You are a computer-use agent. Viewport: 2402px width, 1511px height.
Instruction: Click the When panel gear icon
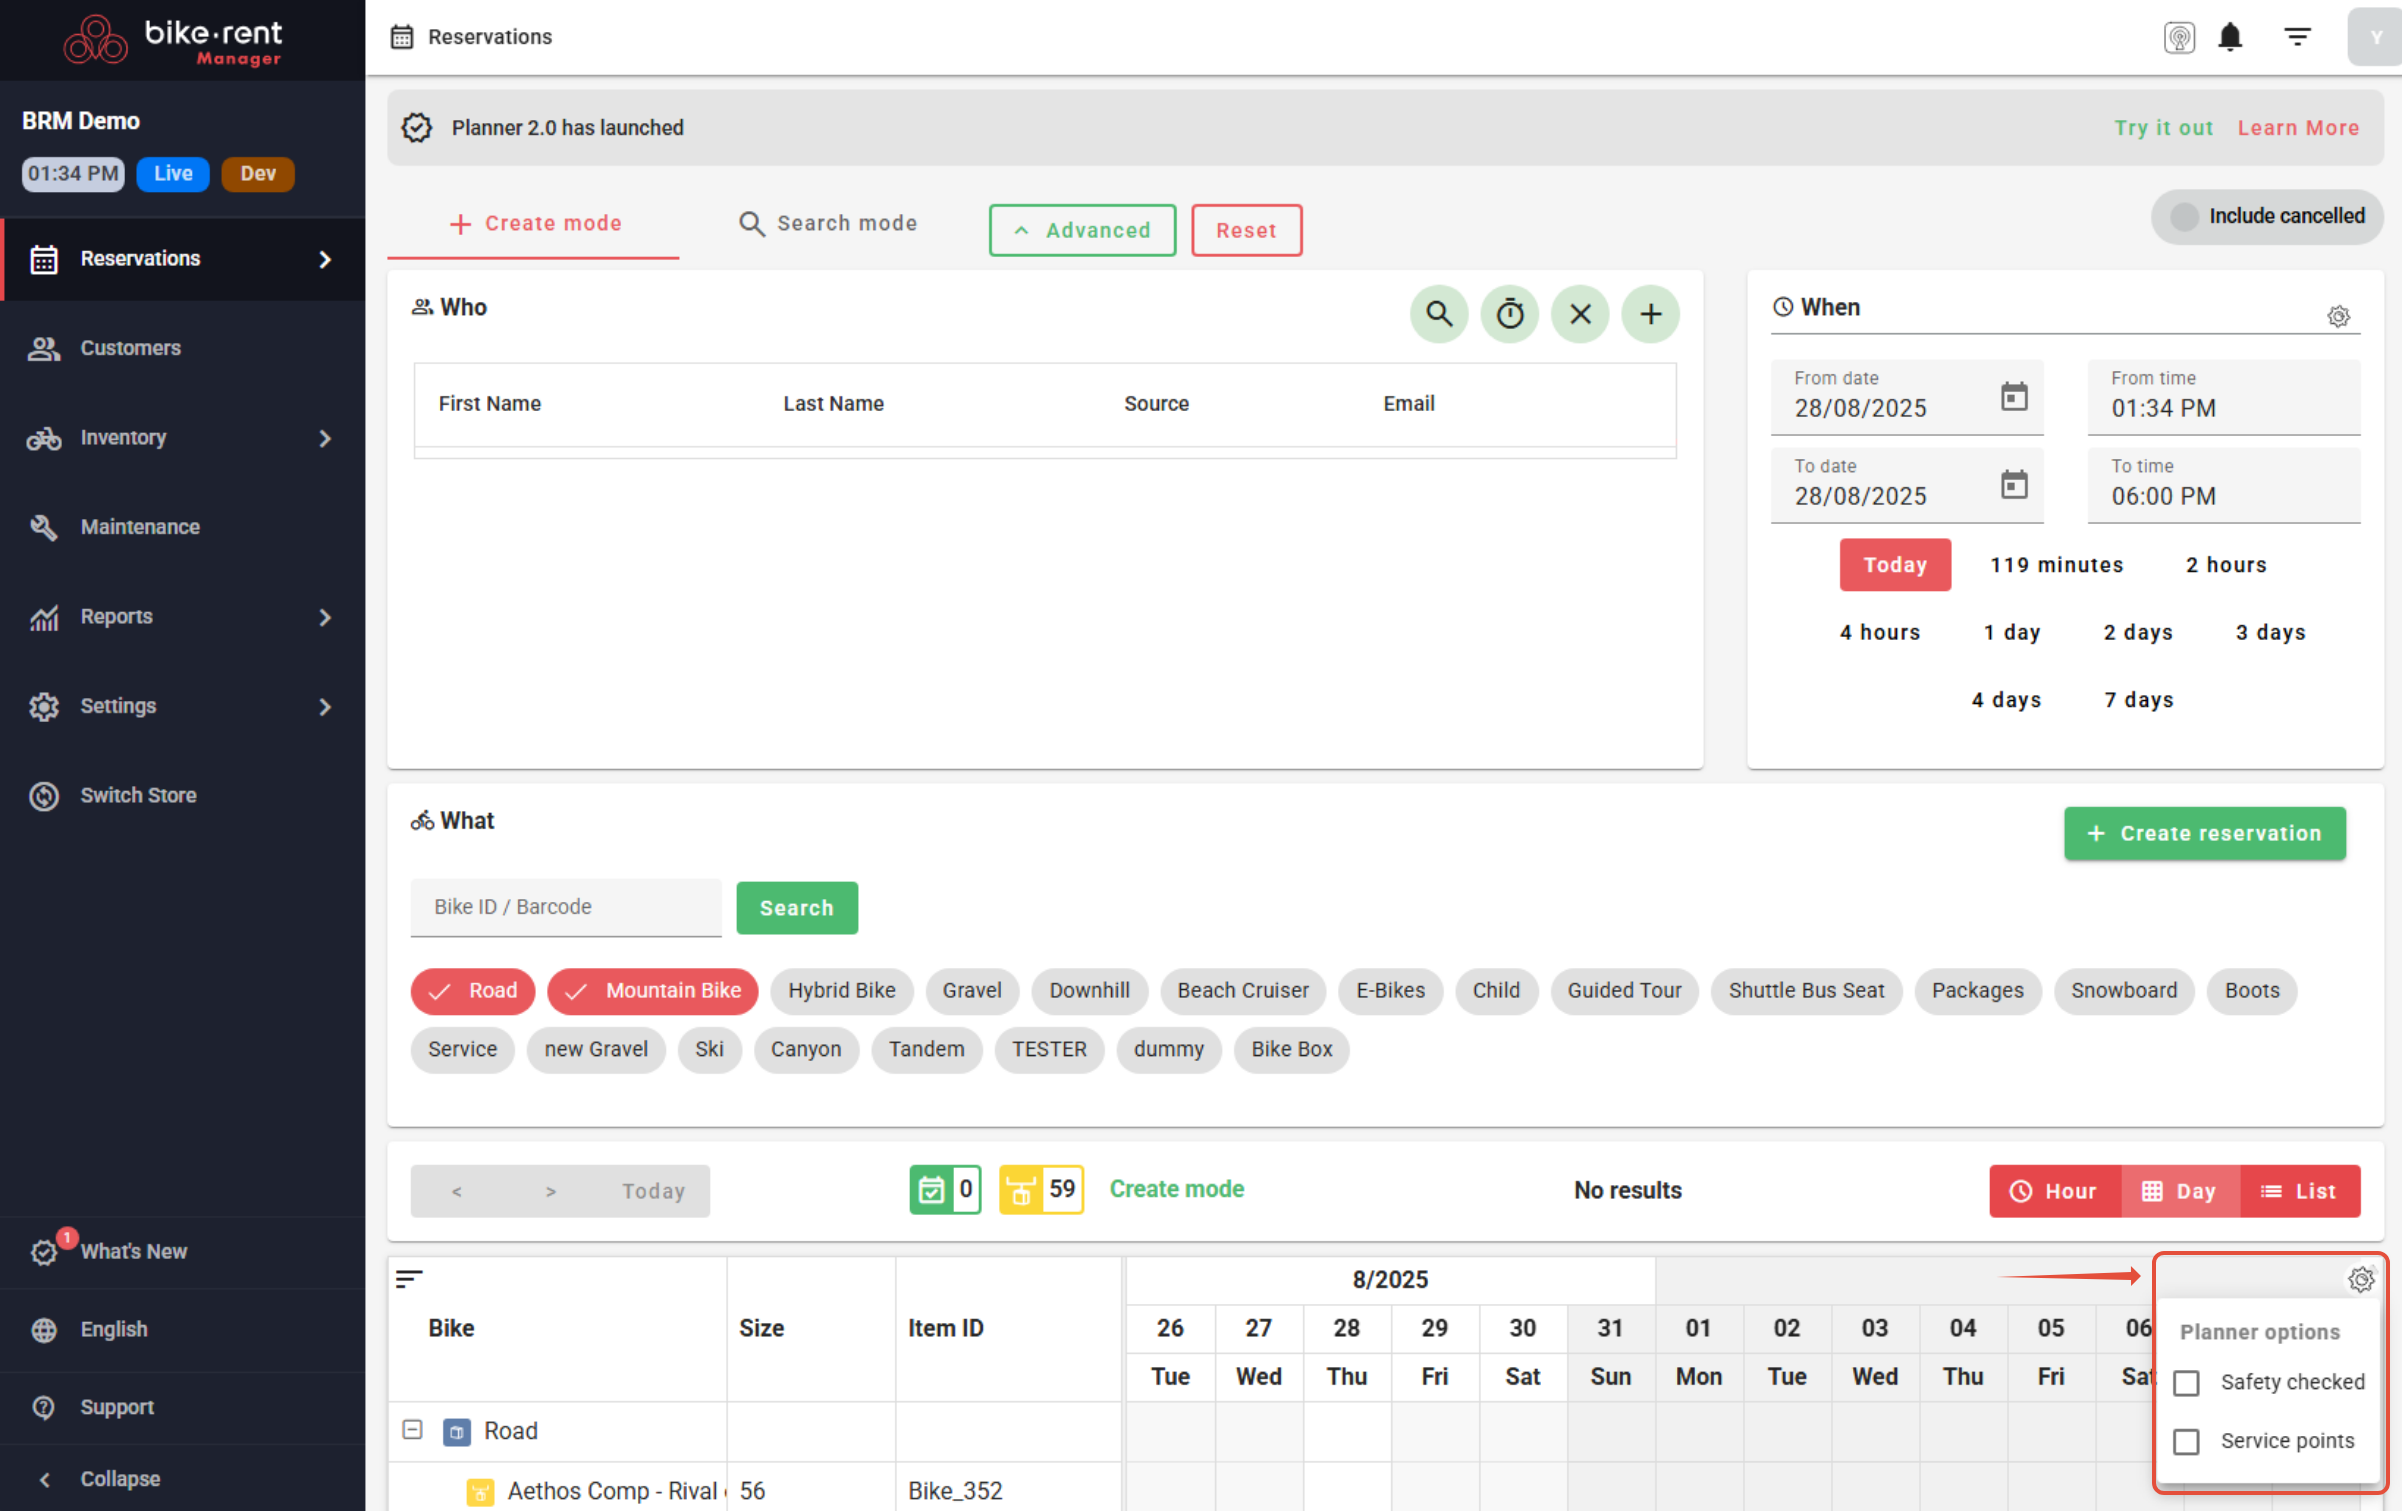pos(2337,316)
